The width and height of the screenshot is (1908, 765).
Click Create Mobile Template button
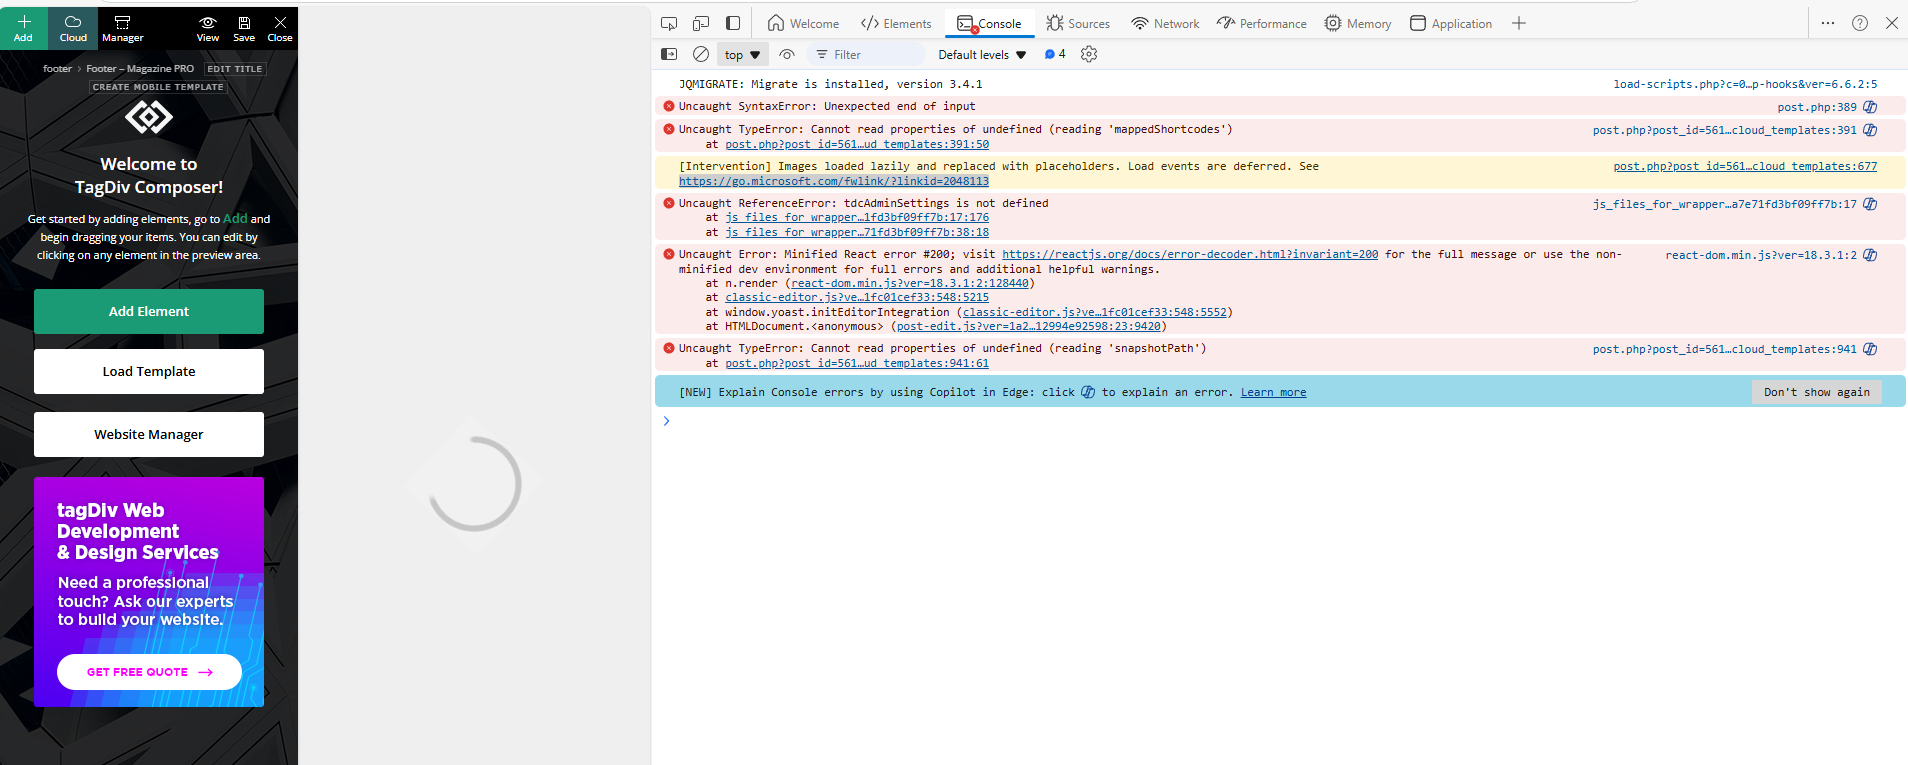(158, 87)
